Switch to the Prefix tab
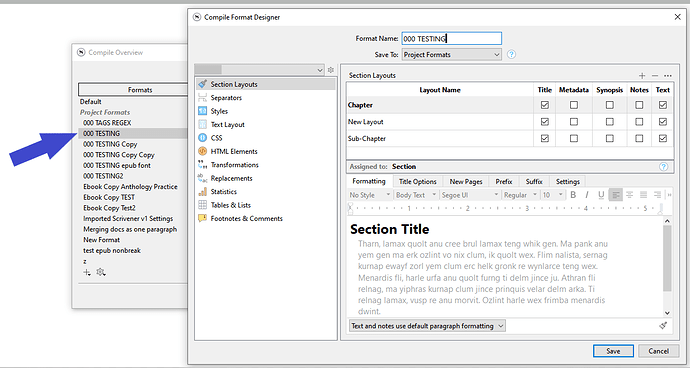 point(504,181)
